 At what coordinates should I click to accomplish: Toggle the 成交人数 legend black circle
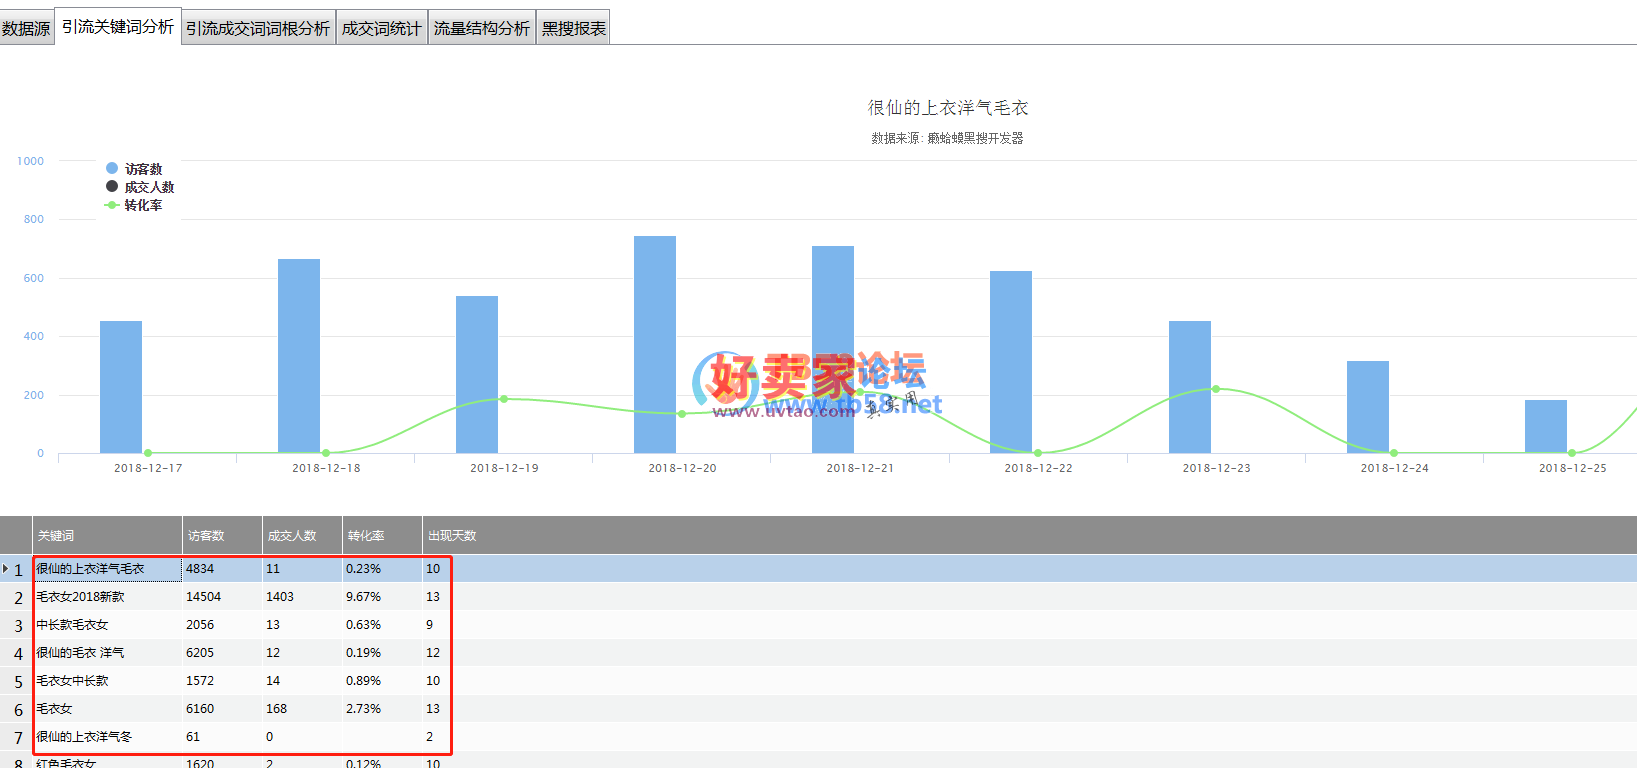coord(112,186)
